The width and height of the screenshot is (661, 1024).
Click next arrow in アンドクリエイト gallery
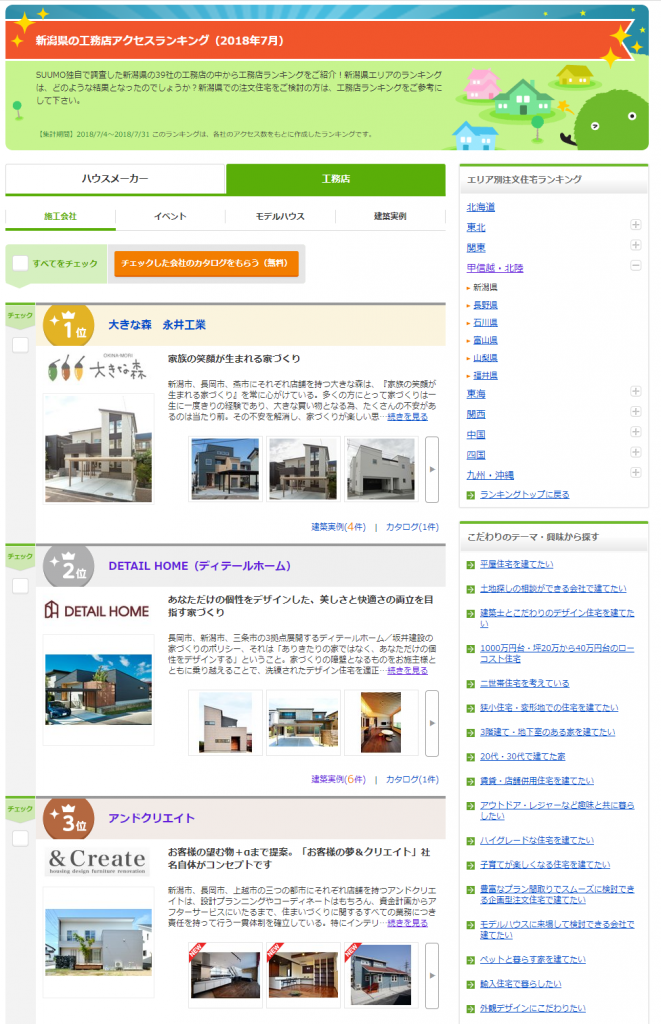(x=432, y=975)
